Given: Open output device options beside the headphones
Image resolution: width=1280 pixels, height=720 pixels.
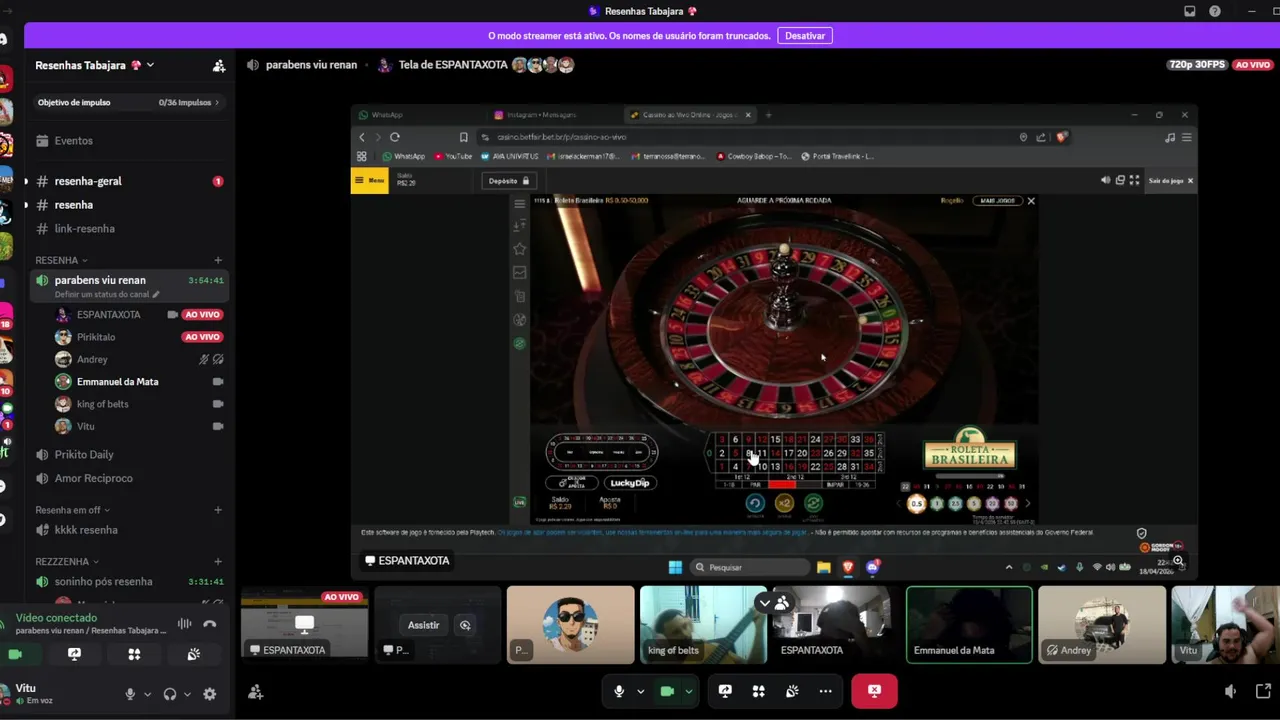Looking at the screenshot, I should [x=187, y=694].
